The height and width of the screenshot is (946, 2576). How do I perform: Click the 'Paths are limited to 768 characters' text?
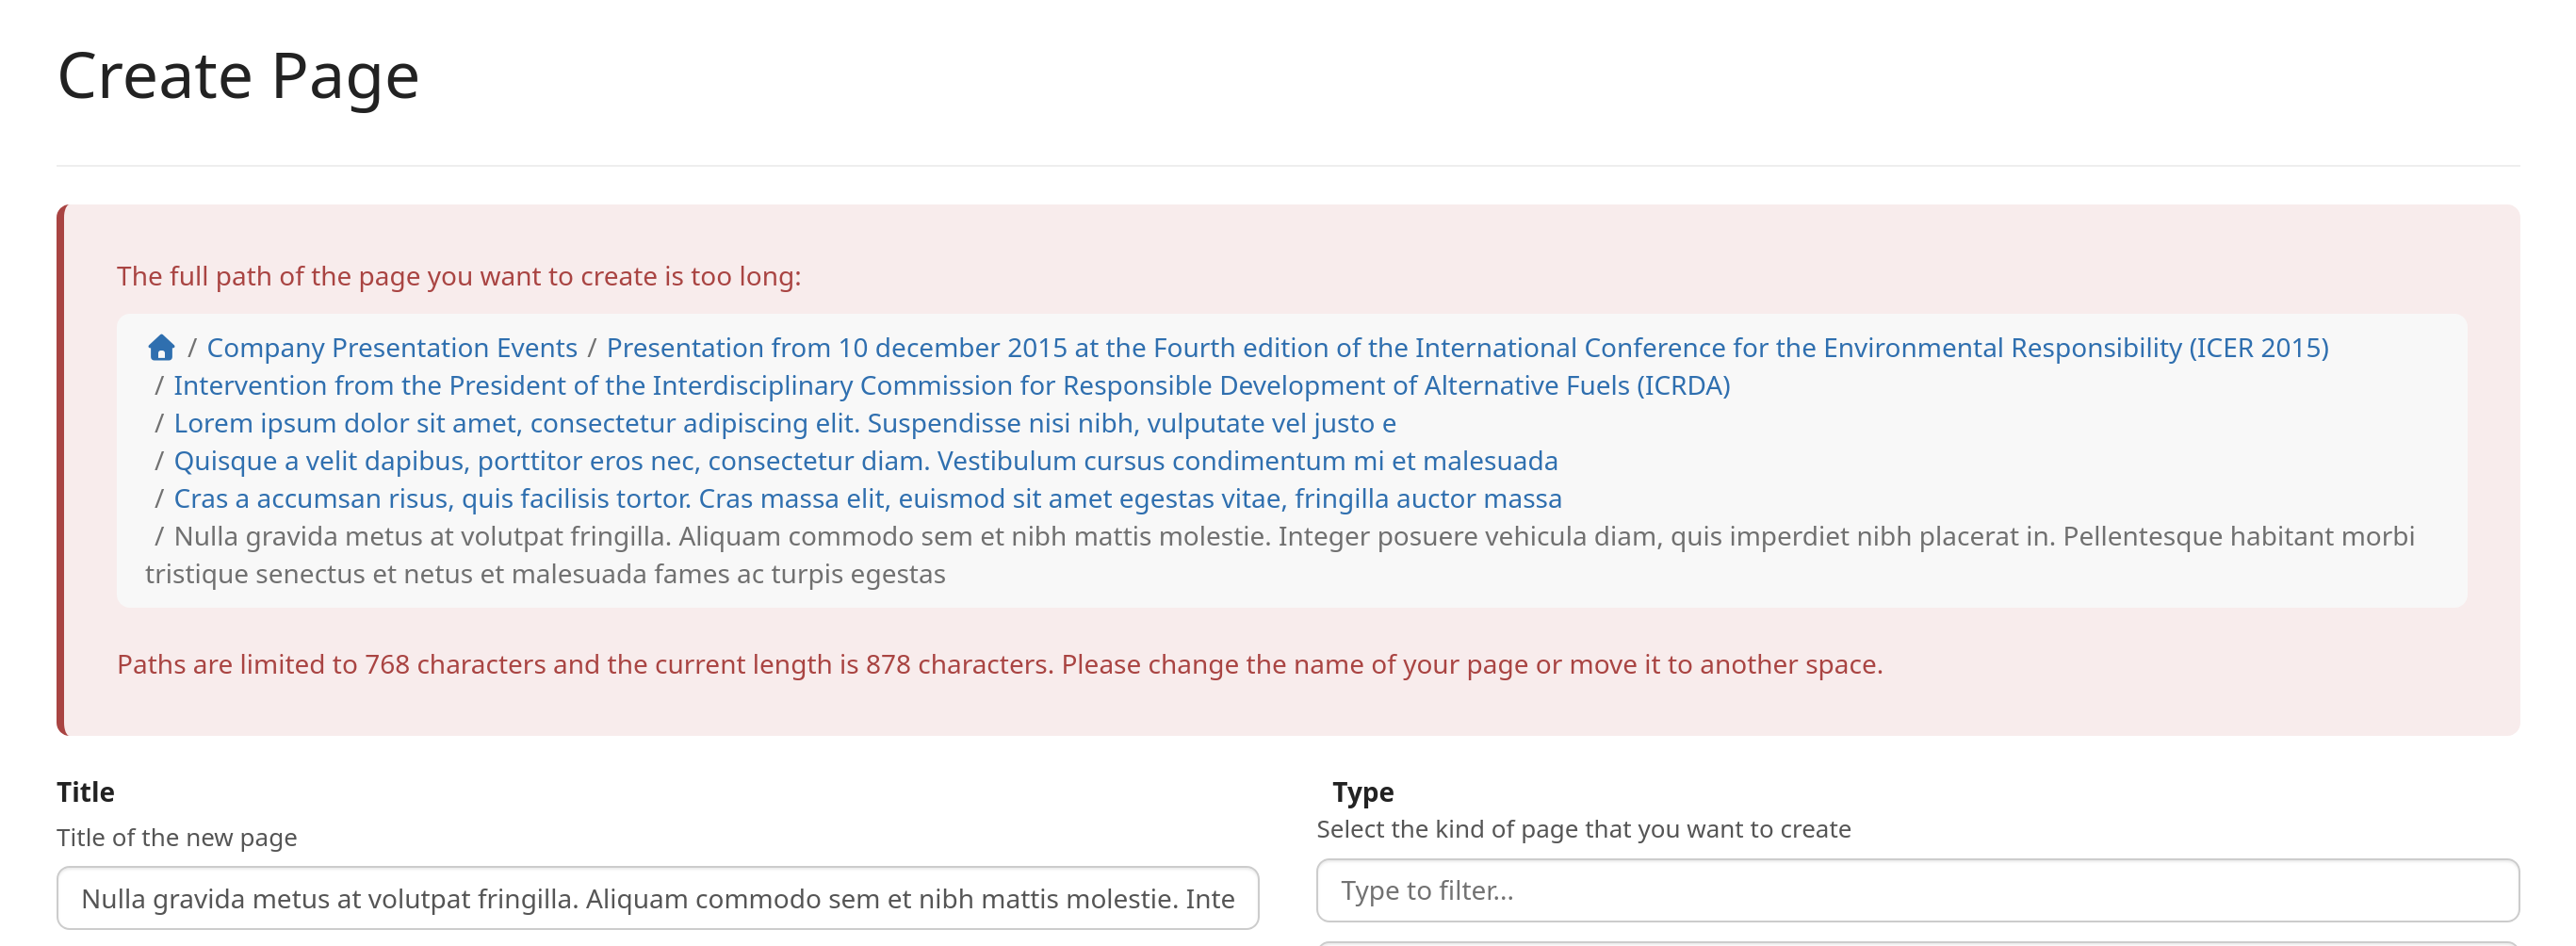998,664
